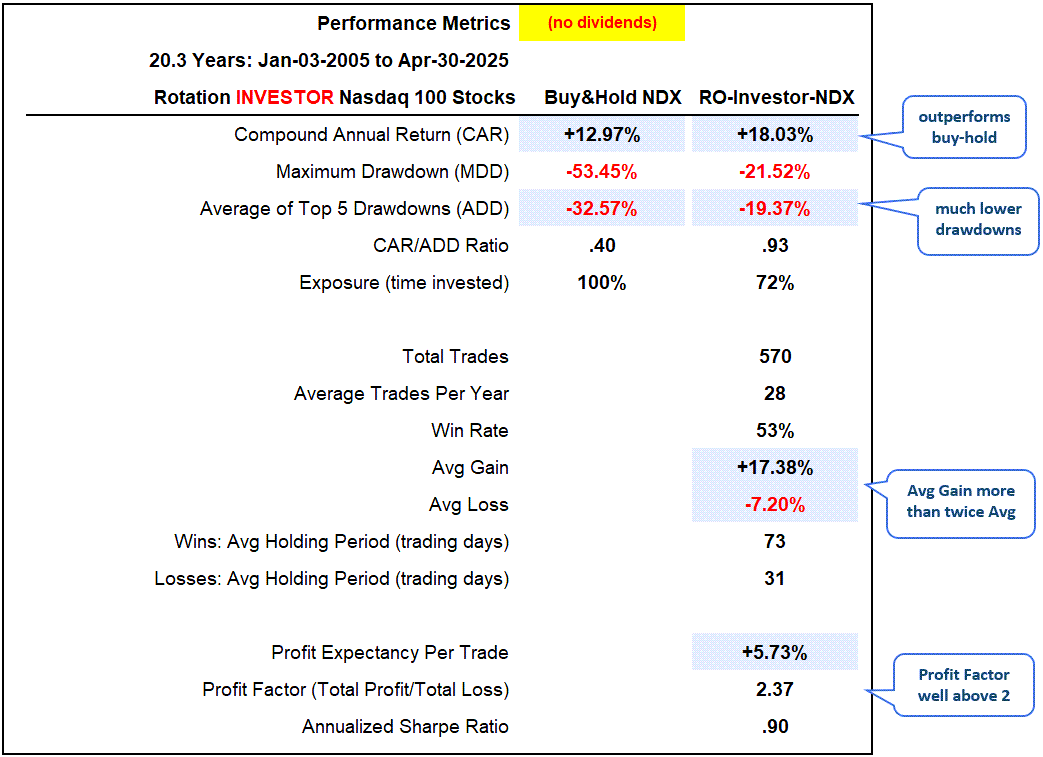Click the -7.20% average loss value
Image resolution: width=1043 pixels, height=757 pixels.
775,505
